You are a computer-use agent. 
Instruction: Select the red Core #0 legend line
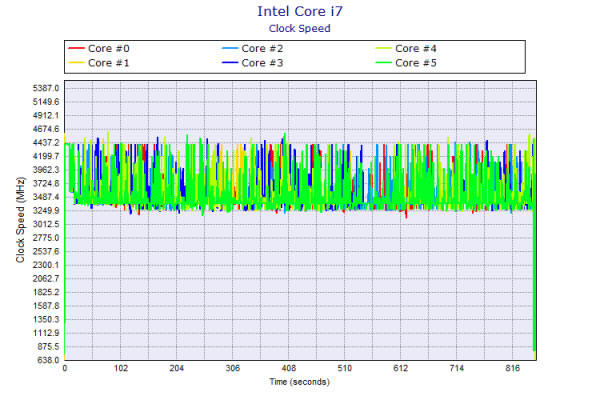(76, 48)
